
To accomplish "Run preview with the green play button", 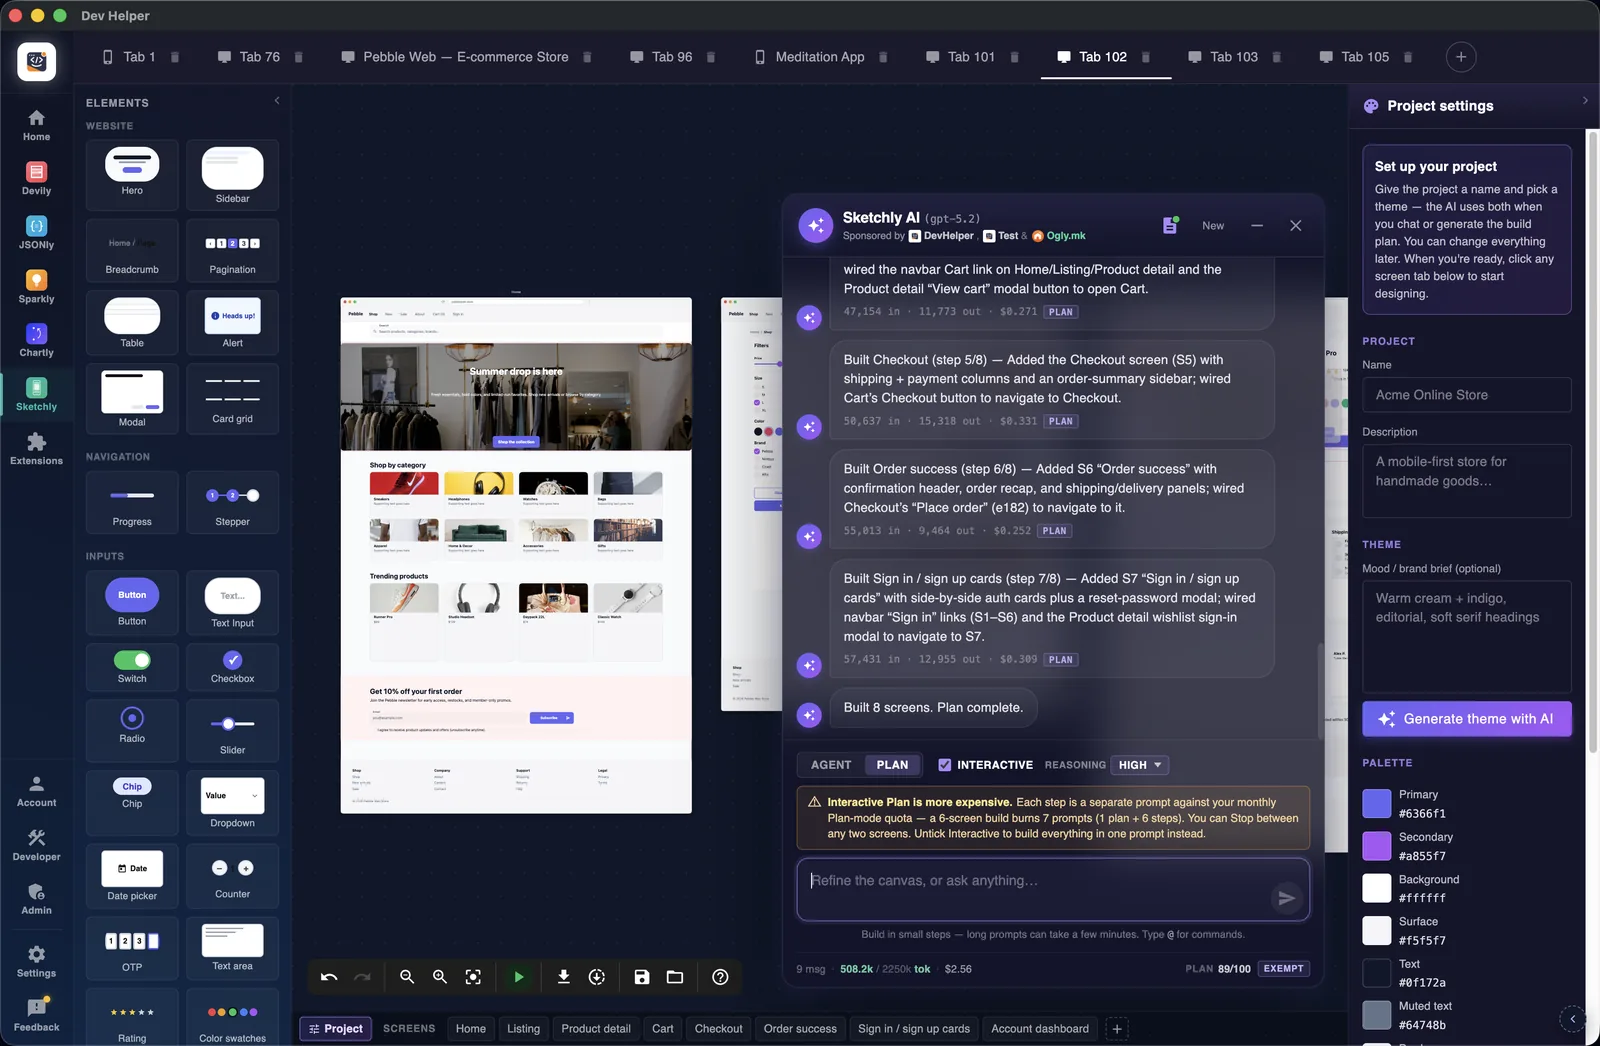I will click(518, 977).
